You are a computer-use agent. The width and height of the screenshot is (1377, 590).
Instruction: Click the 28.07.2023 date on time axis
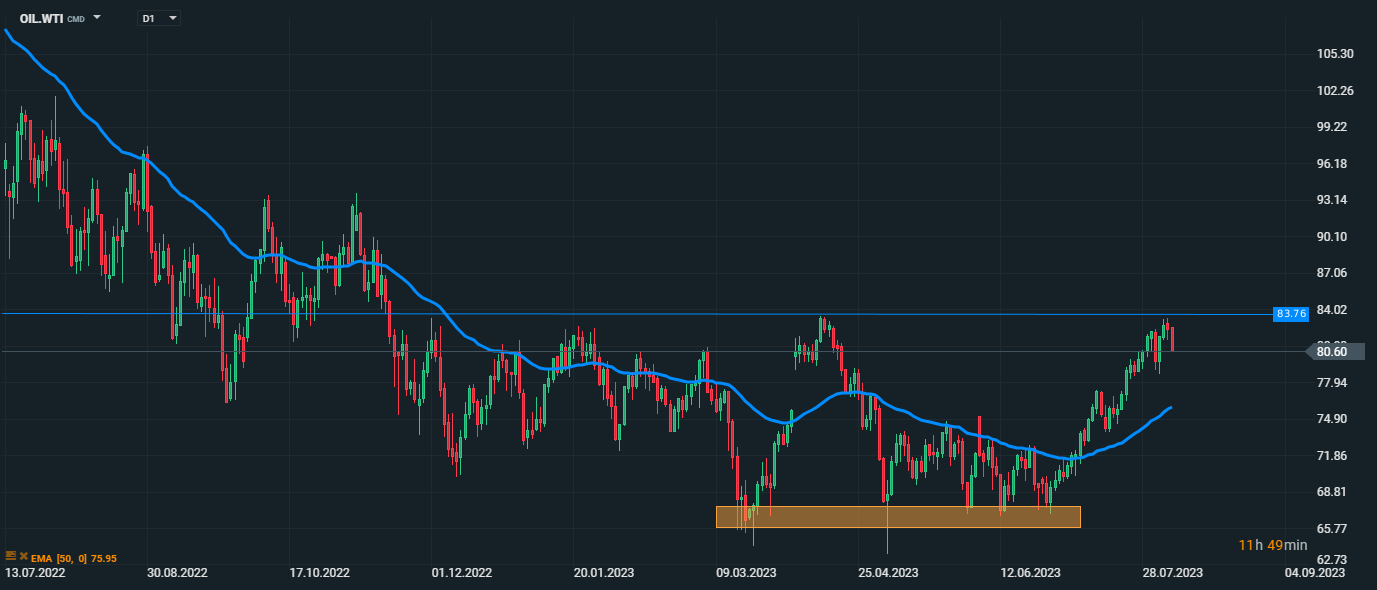[x=1172, y=573]
